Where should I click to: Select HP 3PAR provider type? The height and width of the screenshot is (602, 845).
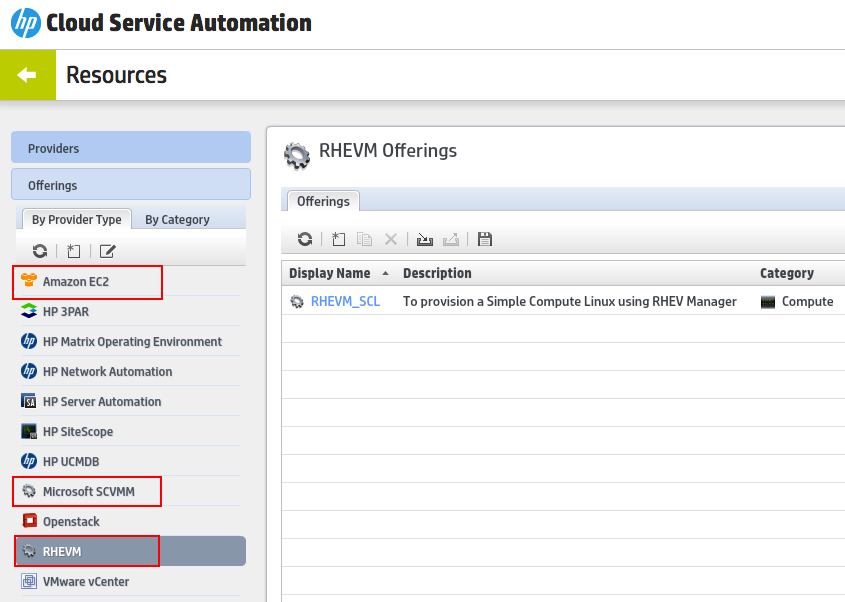130,312
